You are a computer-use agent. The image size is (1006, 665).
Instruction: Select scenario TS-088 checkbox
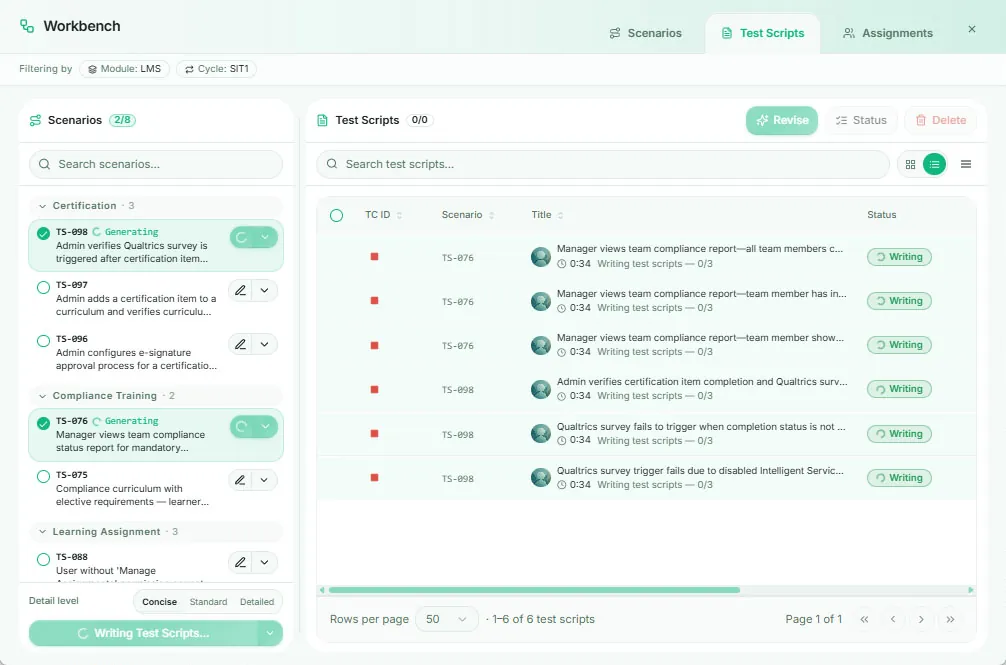pos(43,559)
